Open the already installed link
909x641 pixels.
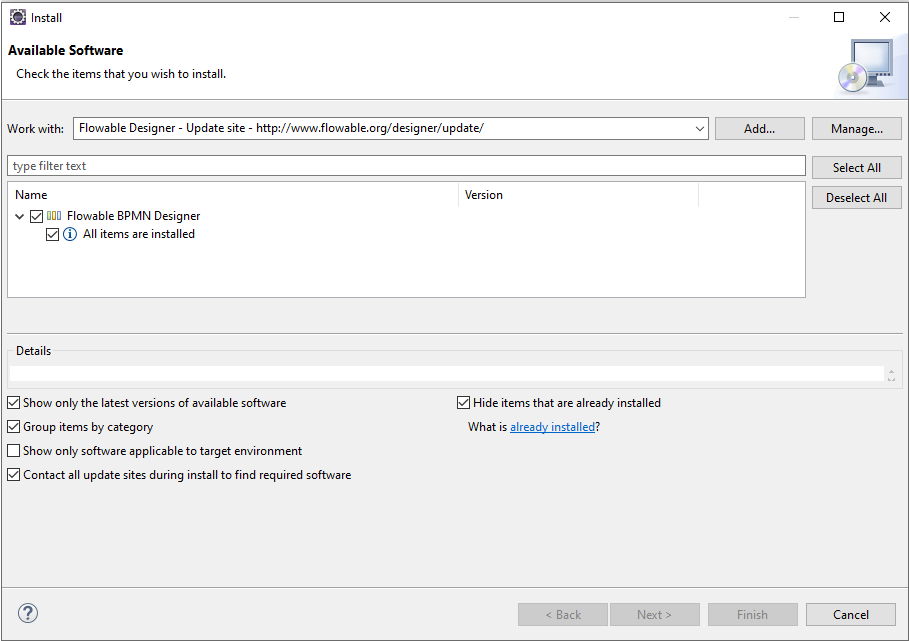(x=552, y=427)
